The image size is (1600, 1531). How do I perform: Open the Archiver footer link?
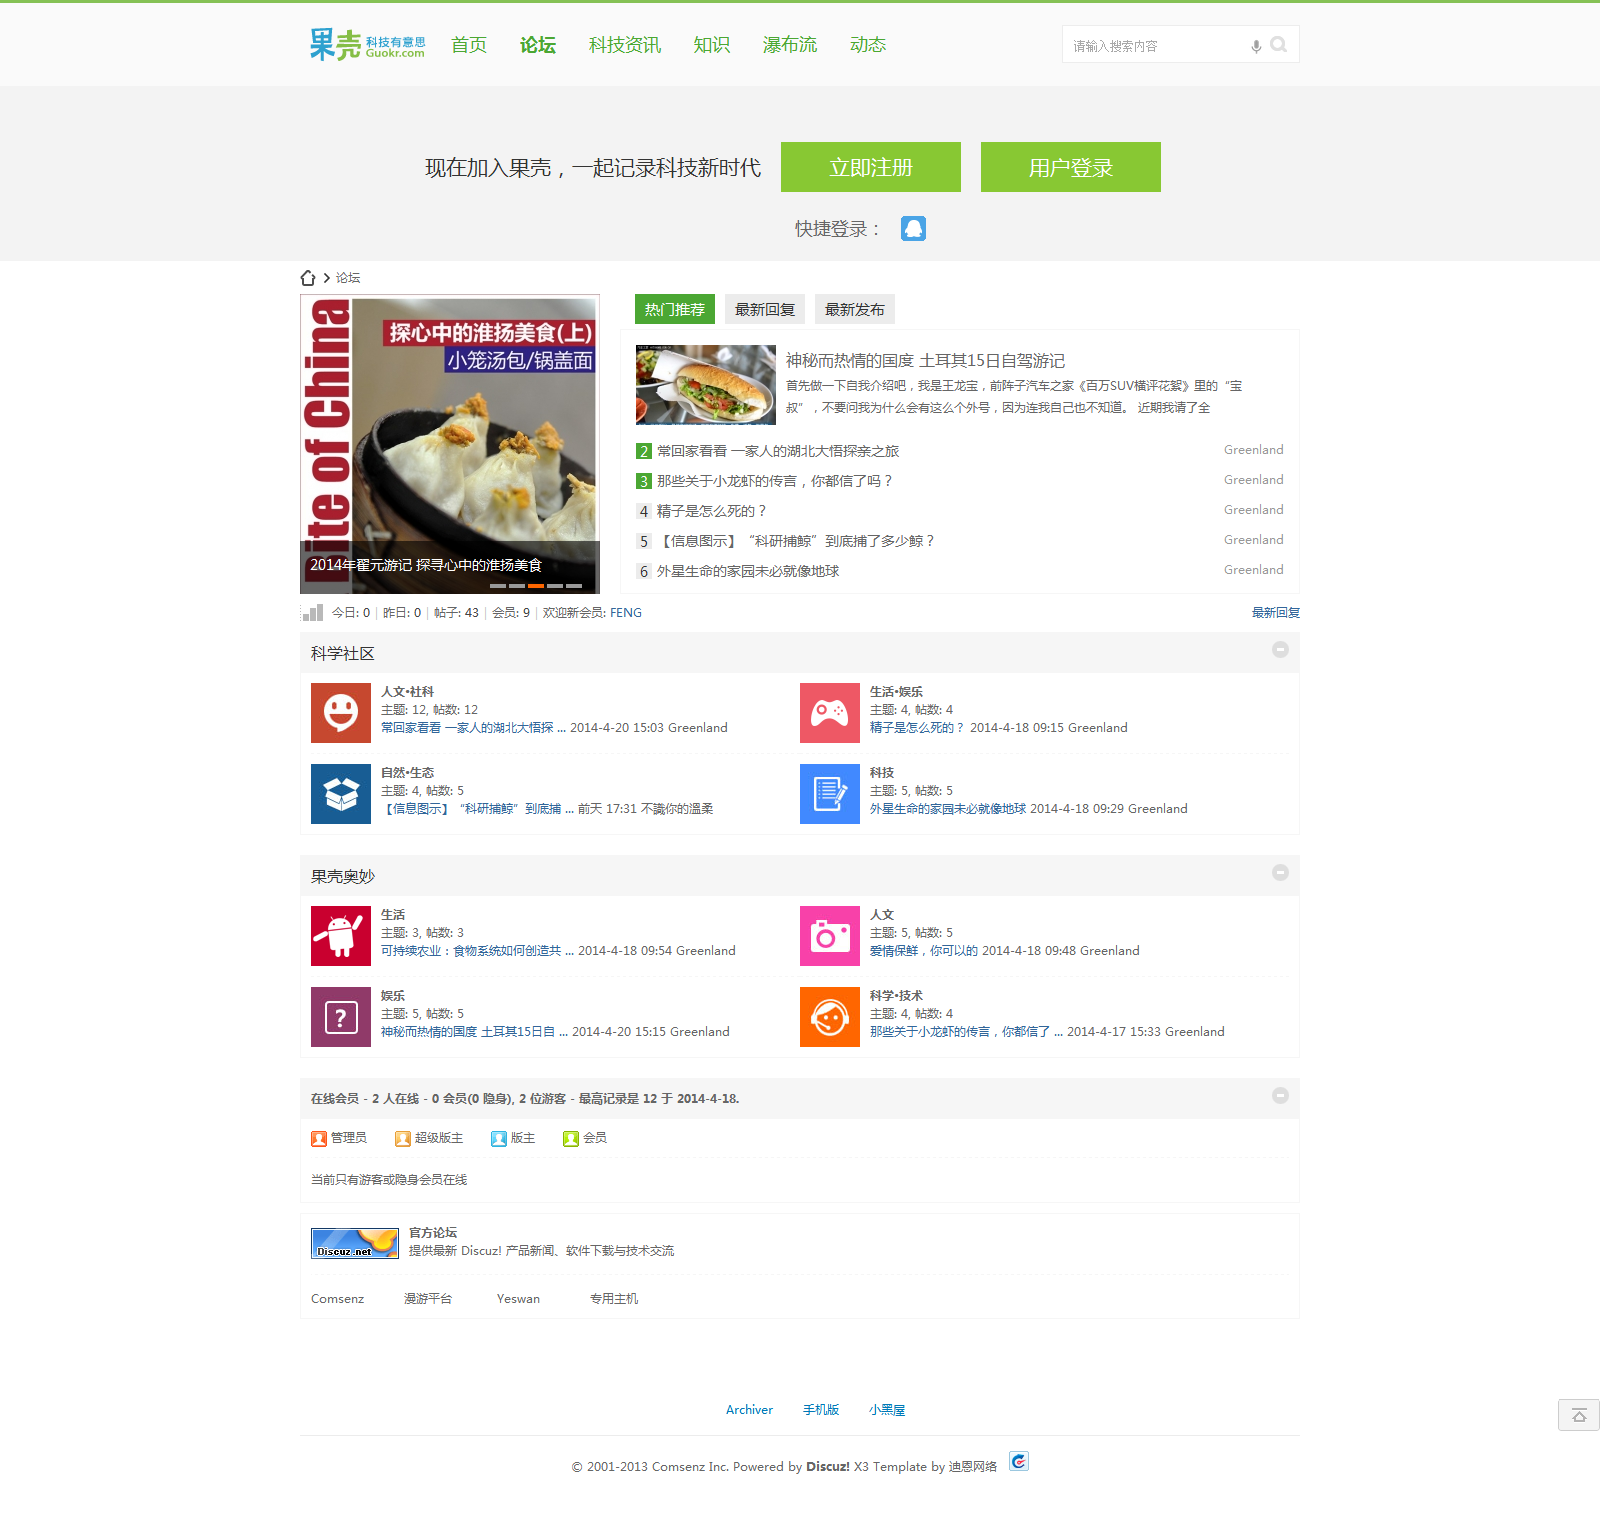749,1410
